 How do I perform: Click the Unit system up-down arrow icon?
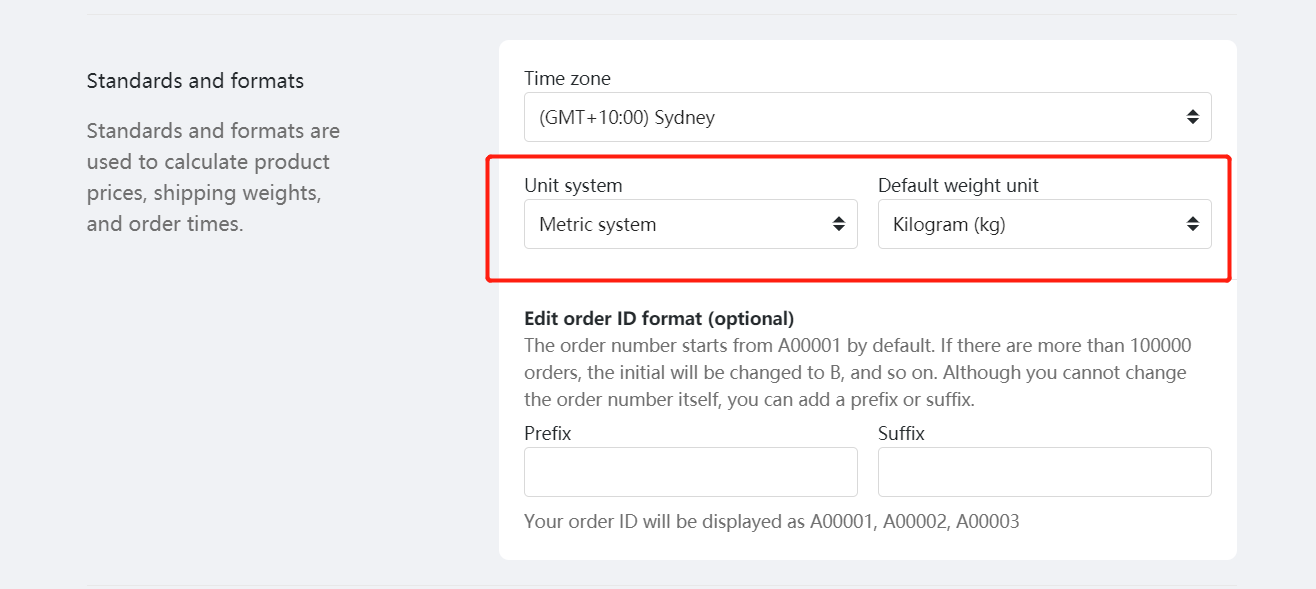point(838,224)
